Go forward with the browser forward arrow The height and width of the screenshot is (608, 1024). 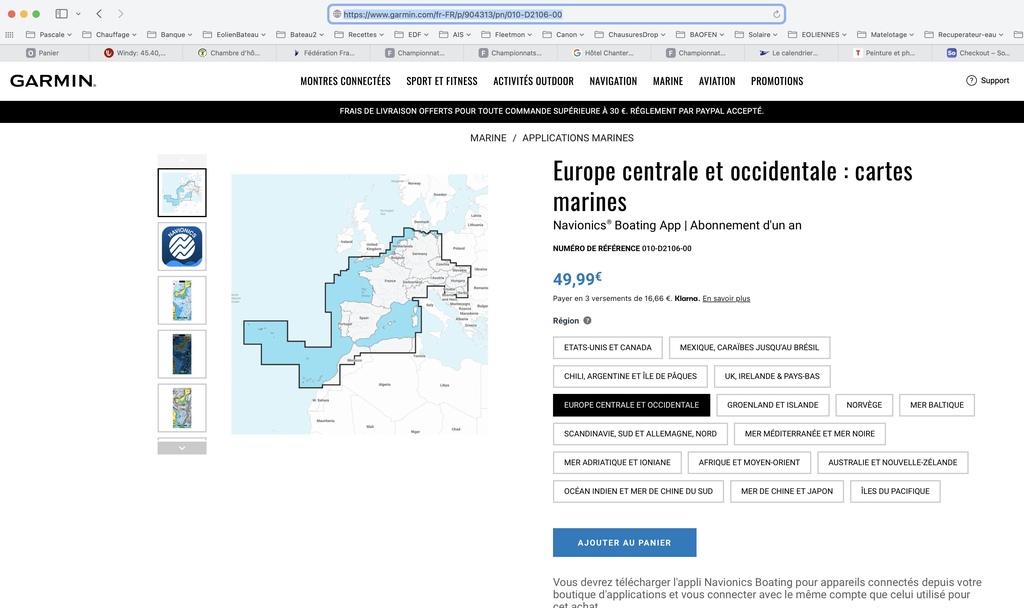pos(120,14)
